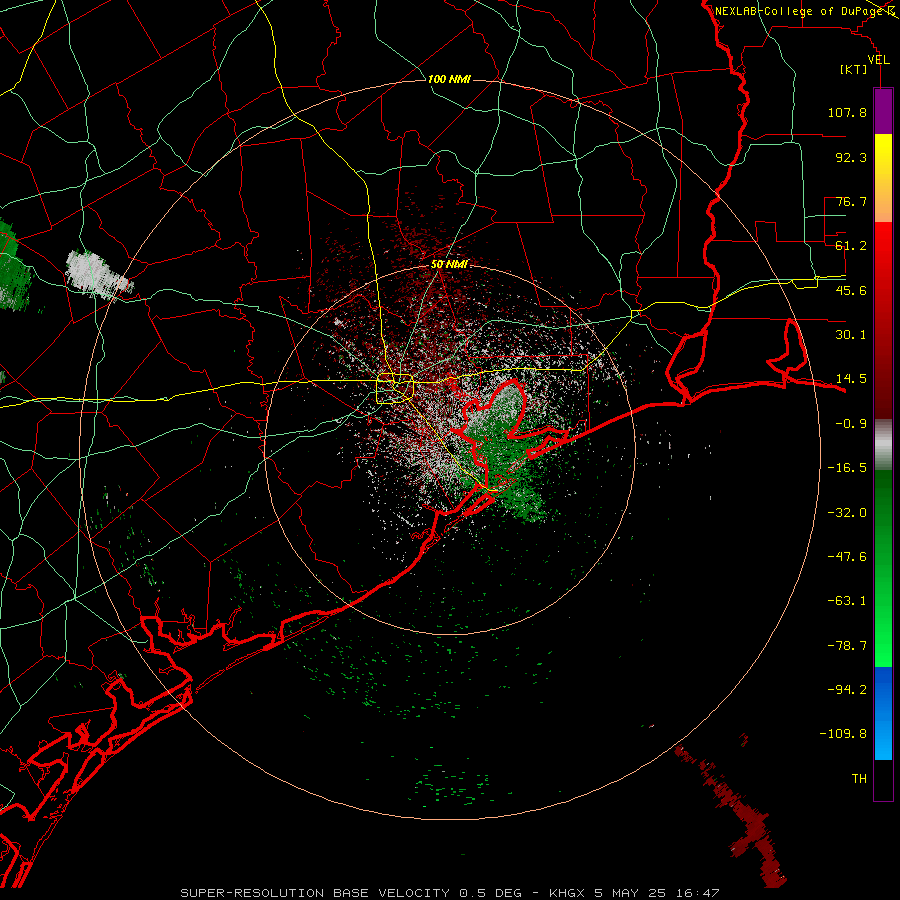Click the -78.7 velocity scale value
The height and width of the screenshot is (900, 900).
[847, 646]
